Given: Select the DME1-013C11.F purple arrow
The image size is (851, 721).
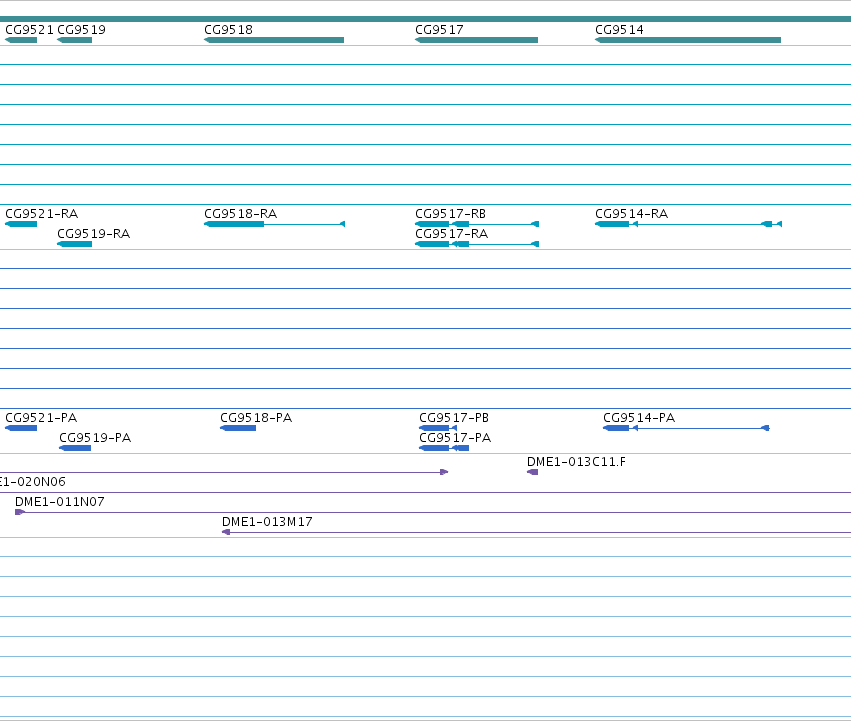Looking at the screenshot, I should (x=532, y=472).
